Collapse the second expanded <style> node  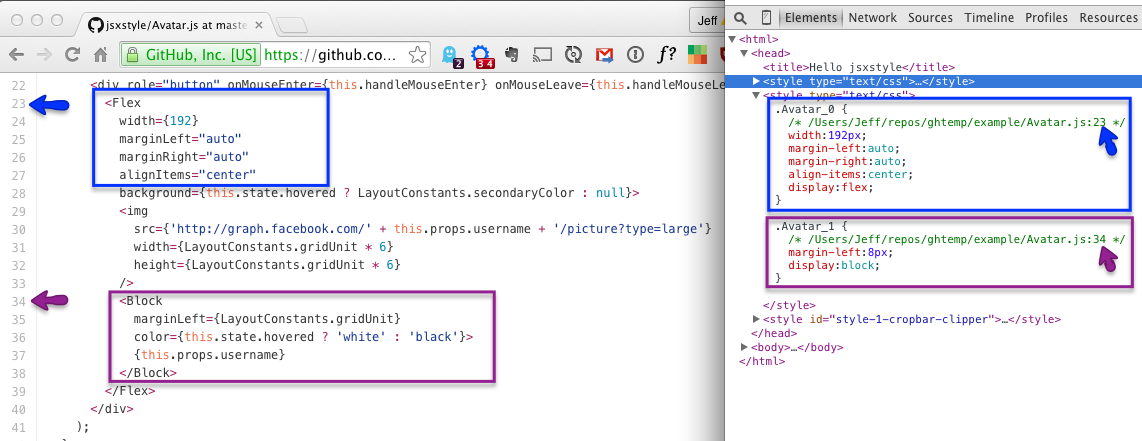757,95
